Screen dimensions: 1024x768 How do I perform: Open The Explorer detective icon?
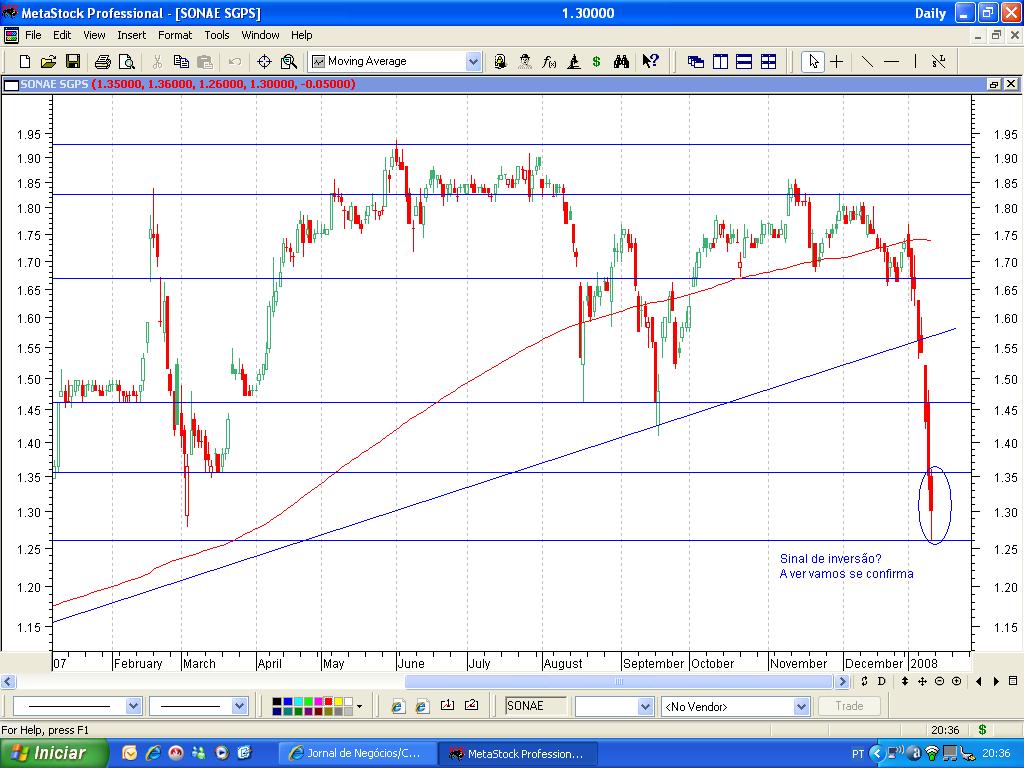(x=524, y=61)
